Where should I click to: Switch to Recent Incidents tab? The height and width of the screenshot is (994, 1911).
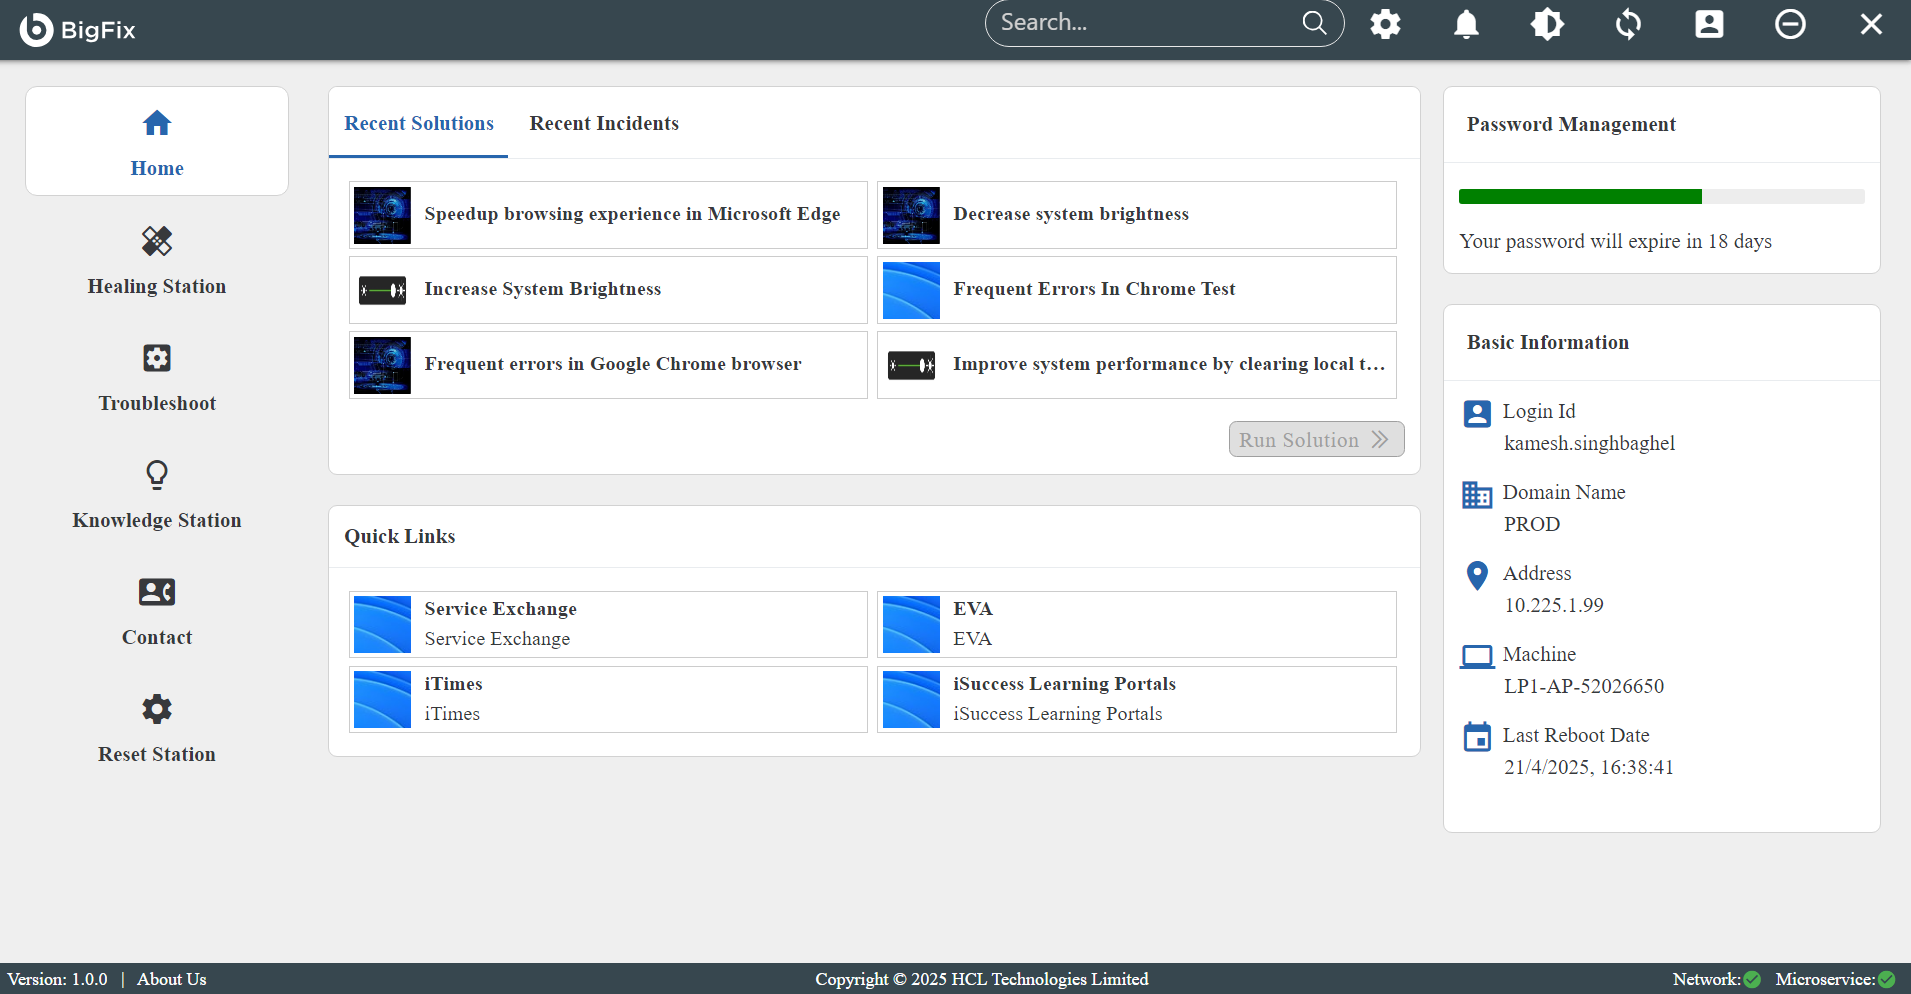[604, 123]
